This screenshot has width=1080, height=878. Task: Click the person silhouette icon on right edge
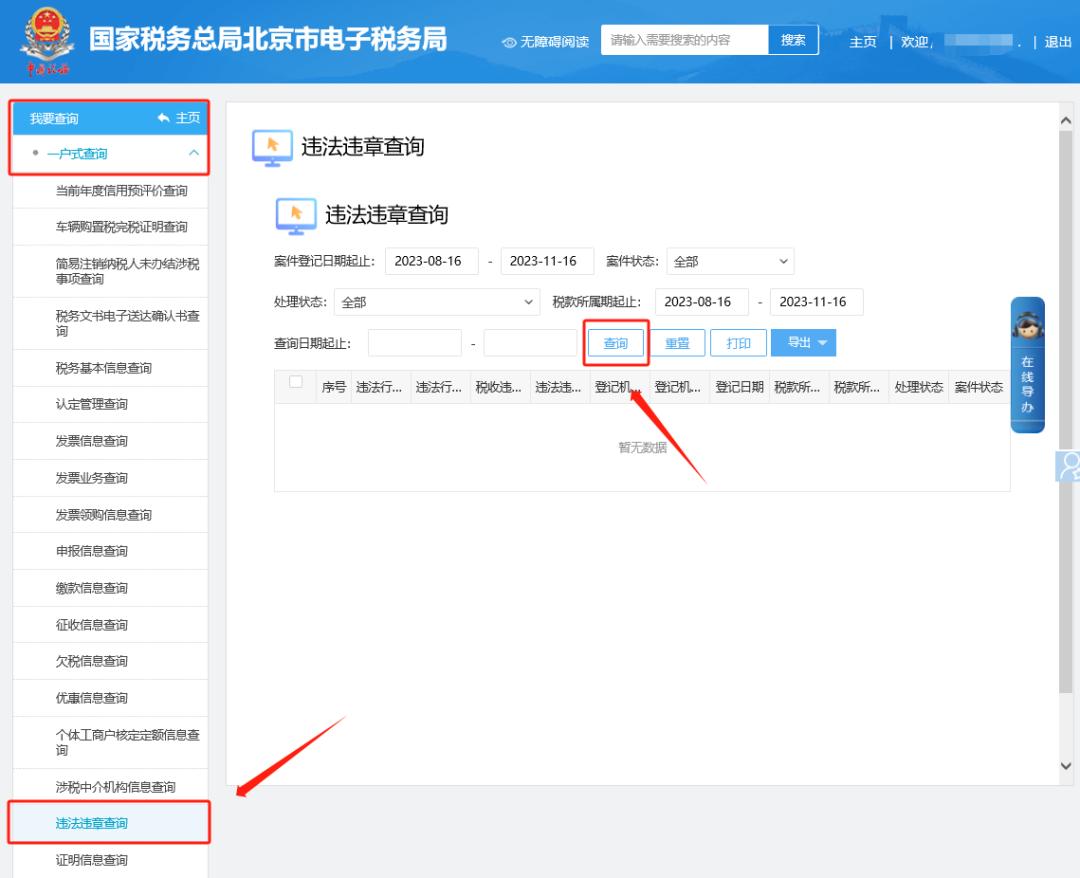(x=1071, y=463)
